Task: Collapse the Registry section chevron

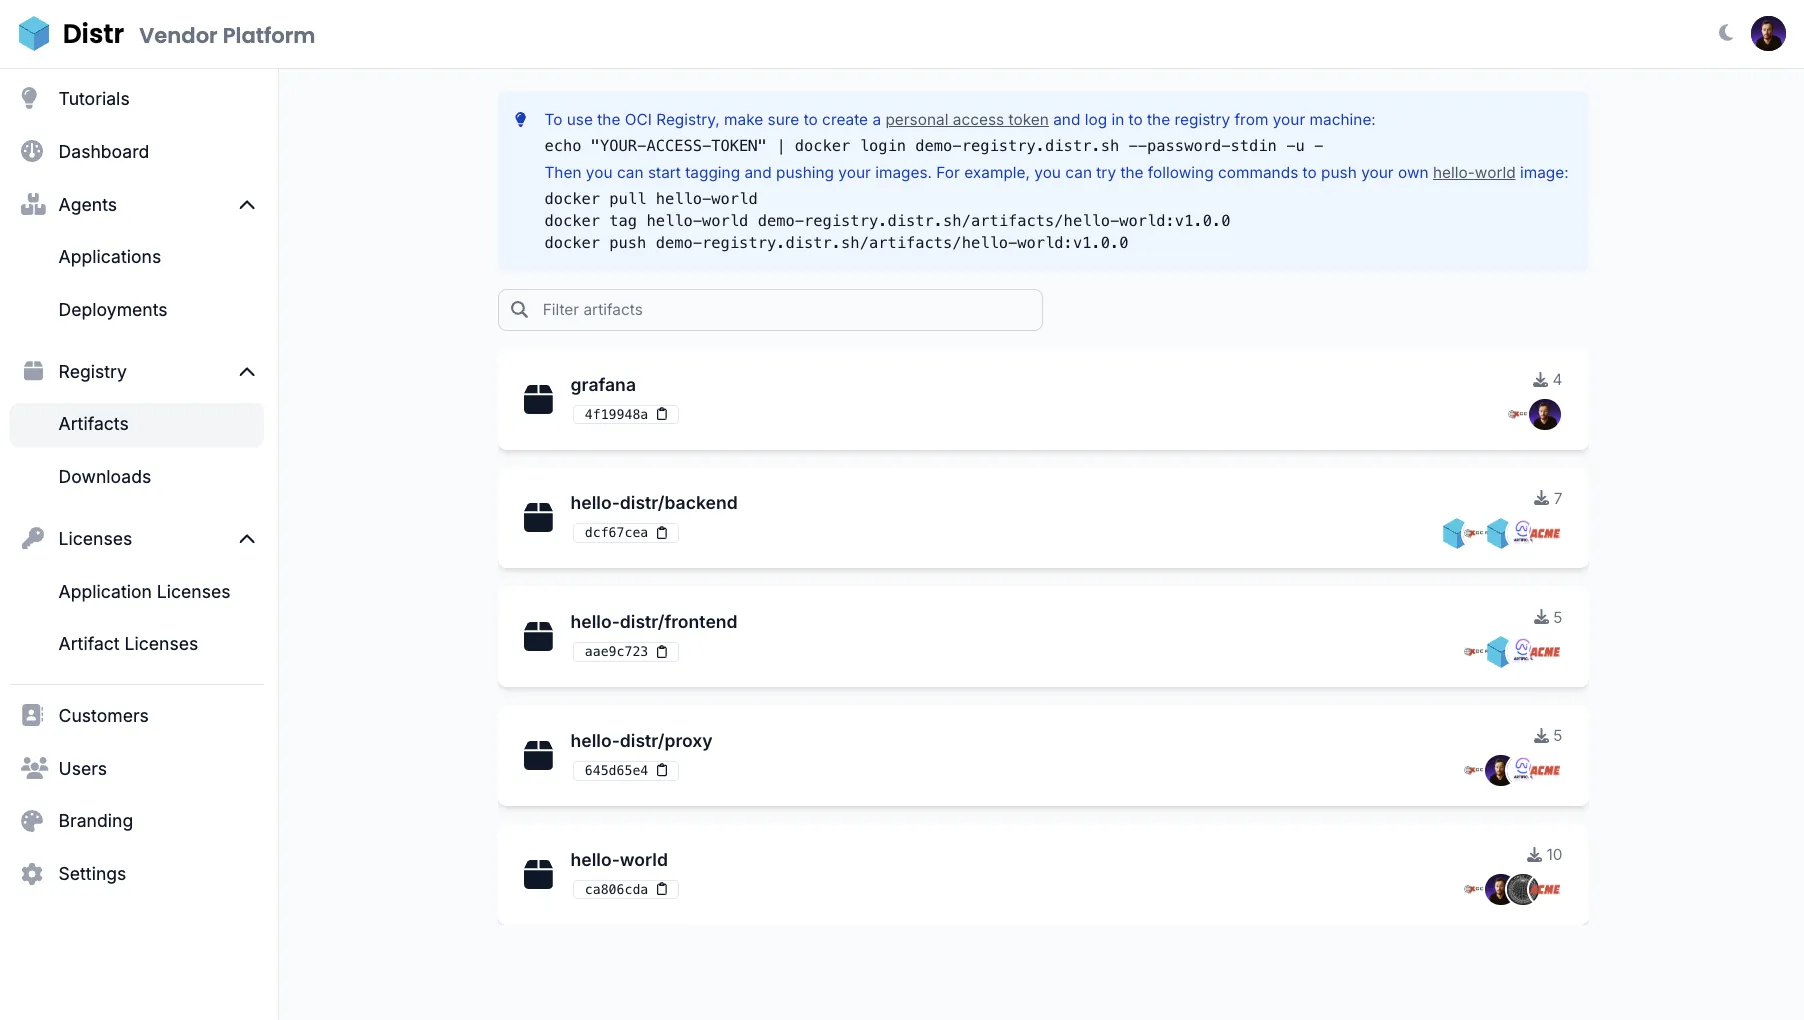Action: (x=247, y=372)
